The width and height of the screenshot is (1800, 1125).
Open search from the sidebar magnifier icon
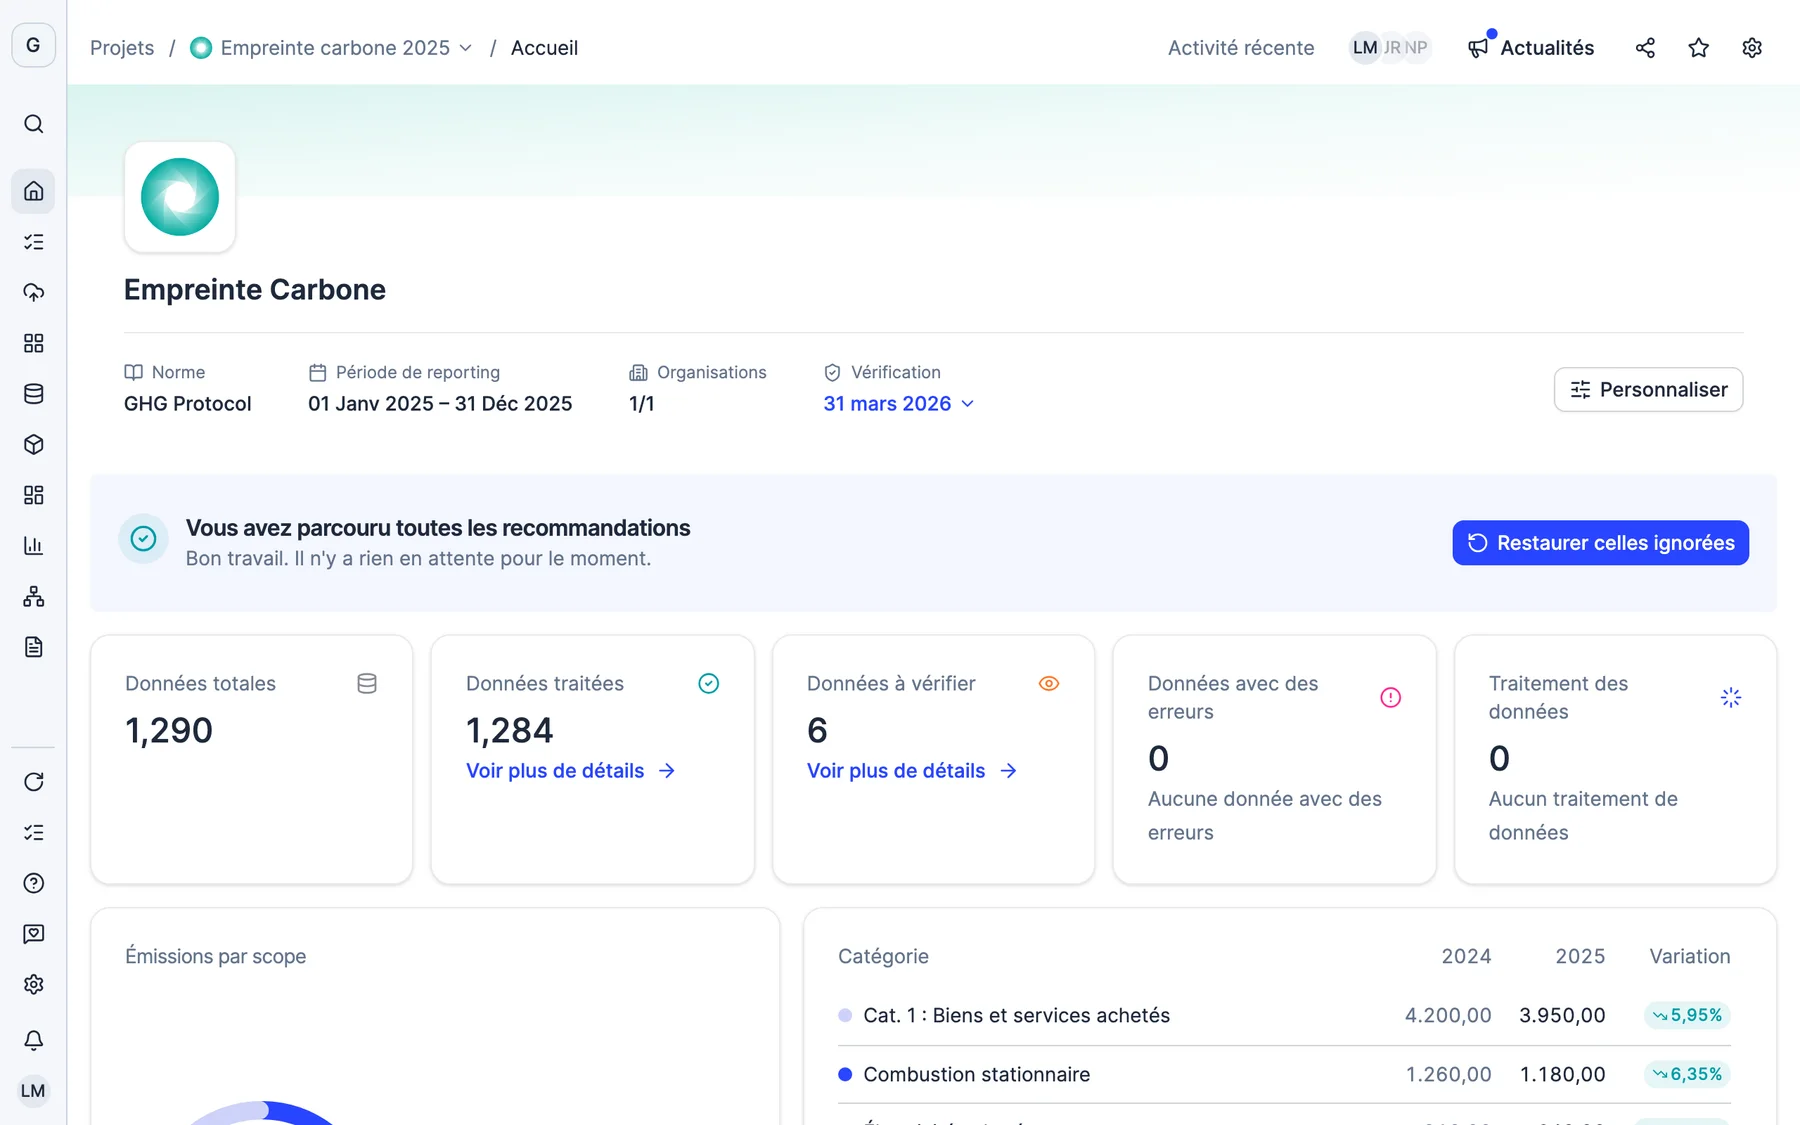click(x=33, y=124)
